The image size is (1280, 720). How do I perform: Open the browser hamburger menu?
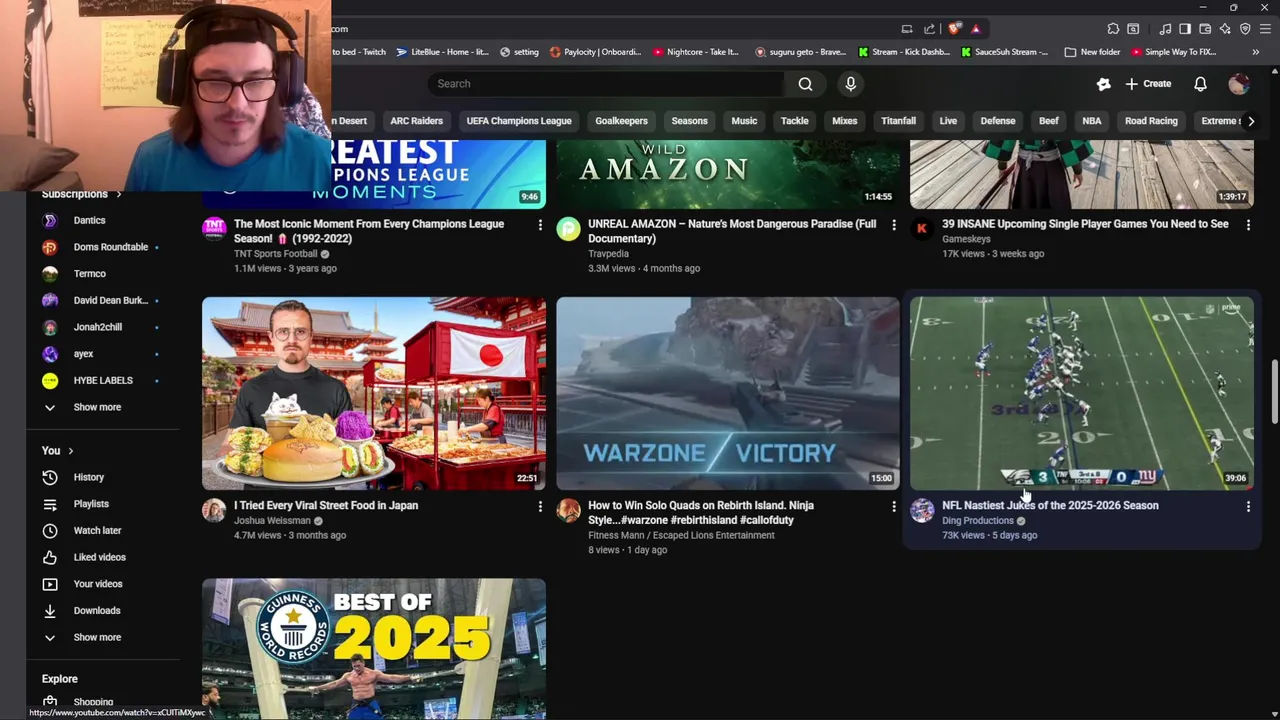coord(1265,29)
